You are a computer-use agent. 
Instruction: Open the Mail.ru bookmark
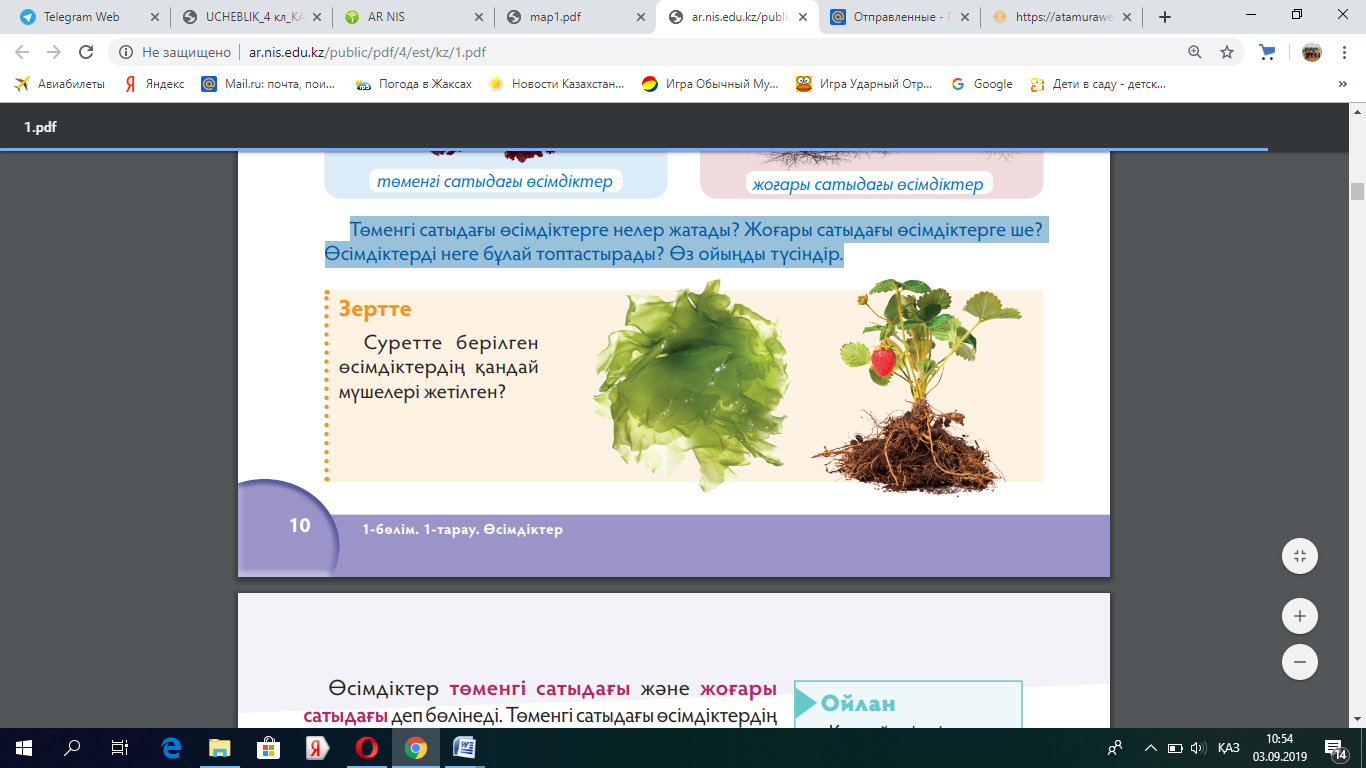(x=269, y=85)
